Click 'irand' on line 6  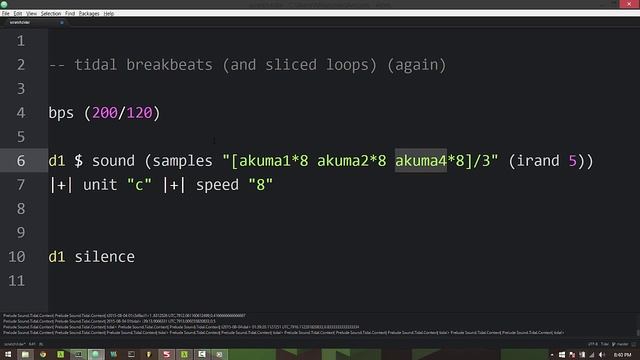tap(538, 161)
